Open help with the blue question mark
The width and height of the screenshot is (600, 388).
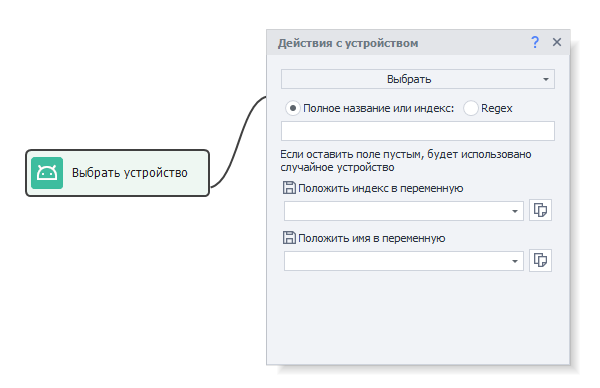[535, 42]
